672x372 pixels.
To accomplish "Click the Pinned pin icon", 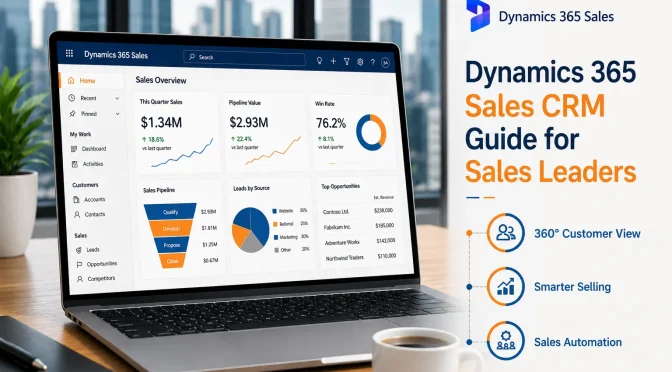I will click(72, 114).
